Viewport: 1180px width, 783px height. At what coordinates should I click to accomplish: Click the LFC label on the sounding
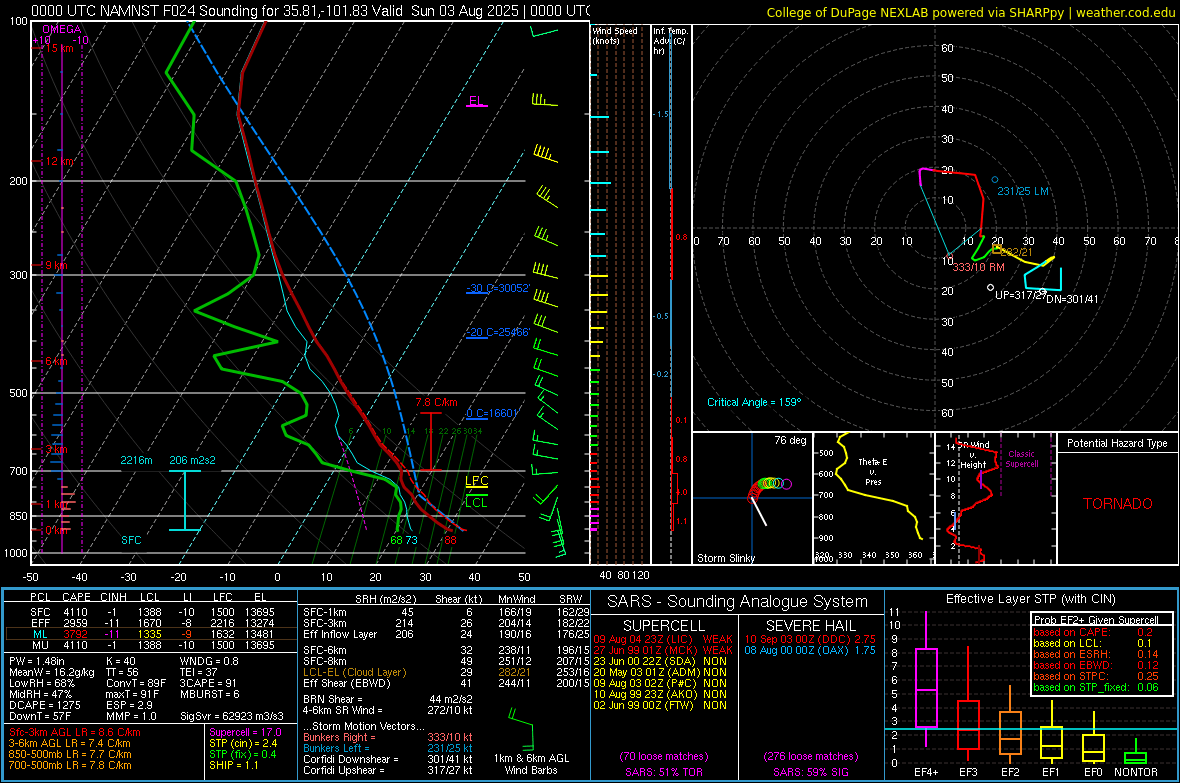point(476,481)
